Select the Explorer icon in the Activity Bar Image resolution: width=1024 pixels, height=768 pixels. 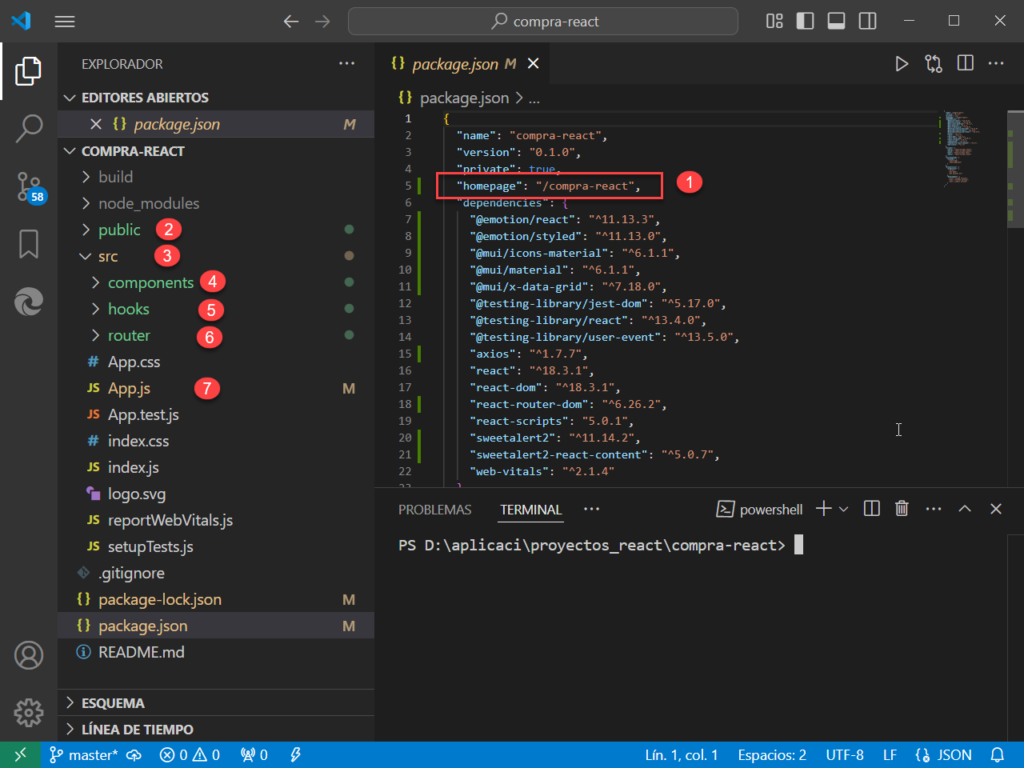[28, 71]
